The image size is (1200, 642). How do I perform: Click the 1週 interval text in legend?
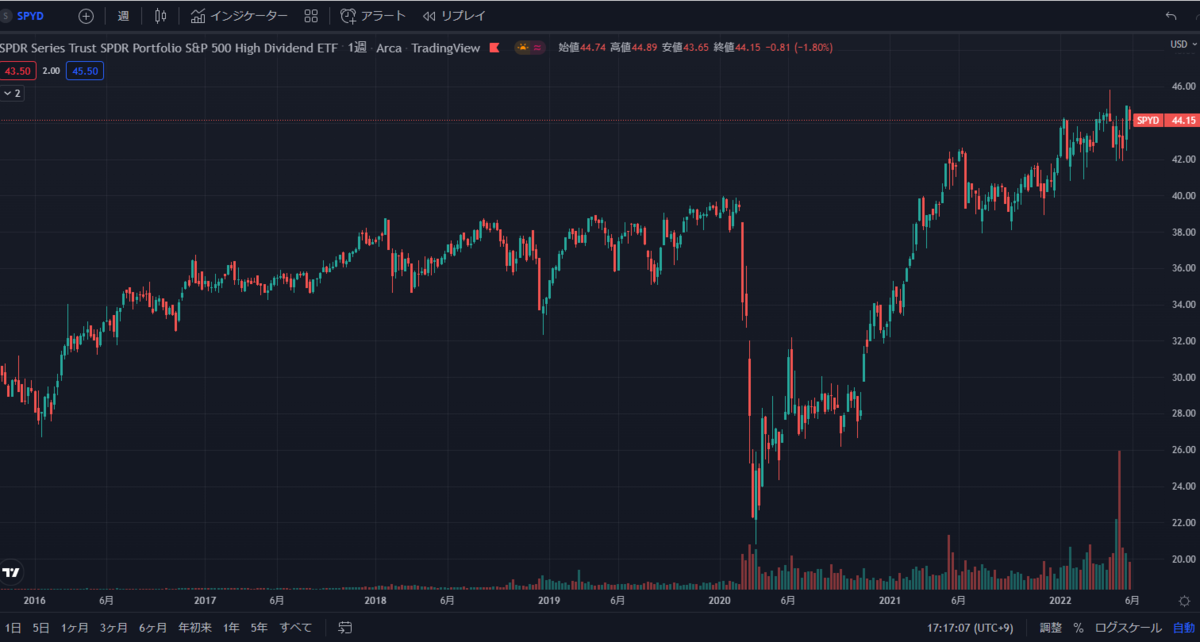click(357, 47)
